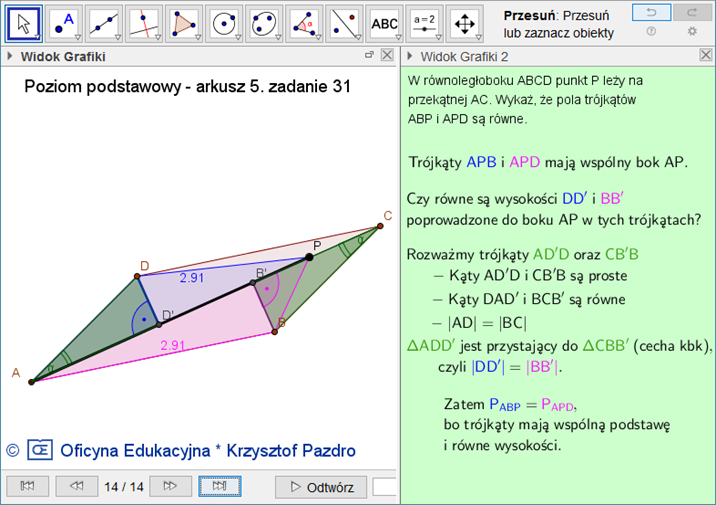Jump to first construction step
This screenshot has height=505, width=716.
tap(27, 487)
